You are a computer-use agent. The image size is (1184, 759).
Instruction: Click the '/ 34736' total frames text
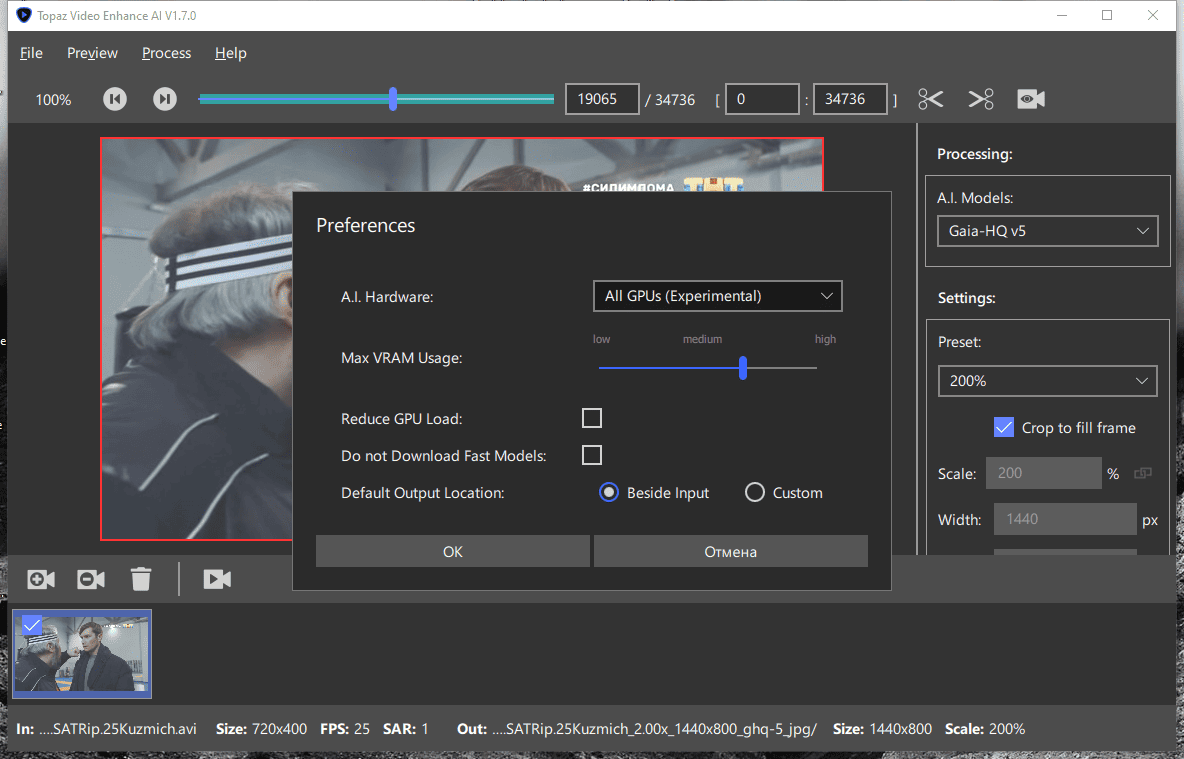pyautogui.click(x=670, y=100)
